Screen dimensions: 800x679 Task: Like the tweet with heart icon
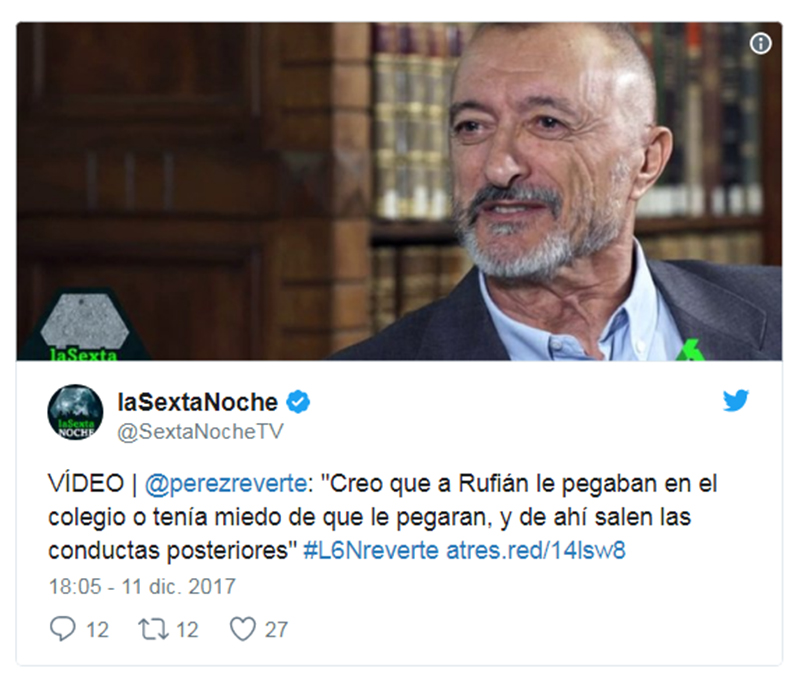click(x=243, y=629)
